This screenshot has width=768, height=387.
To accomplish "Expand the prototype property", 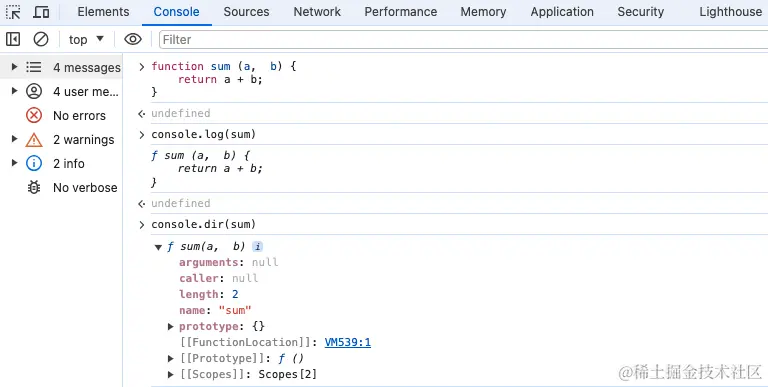I will 170,326.
